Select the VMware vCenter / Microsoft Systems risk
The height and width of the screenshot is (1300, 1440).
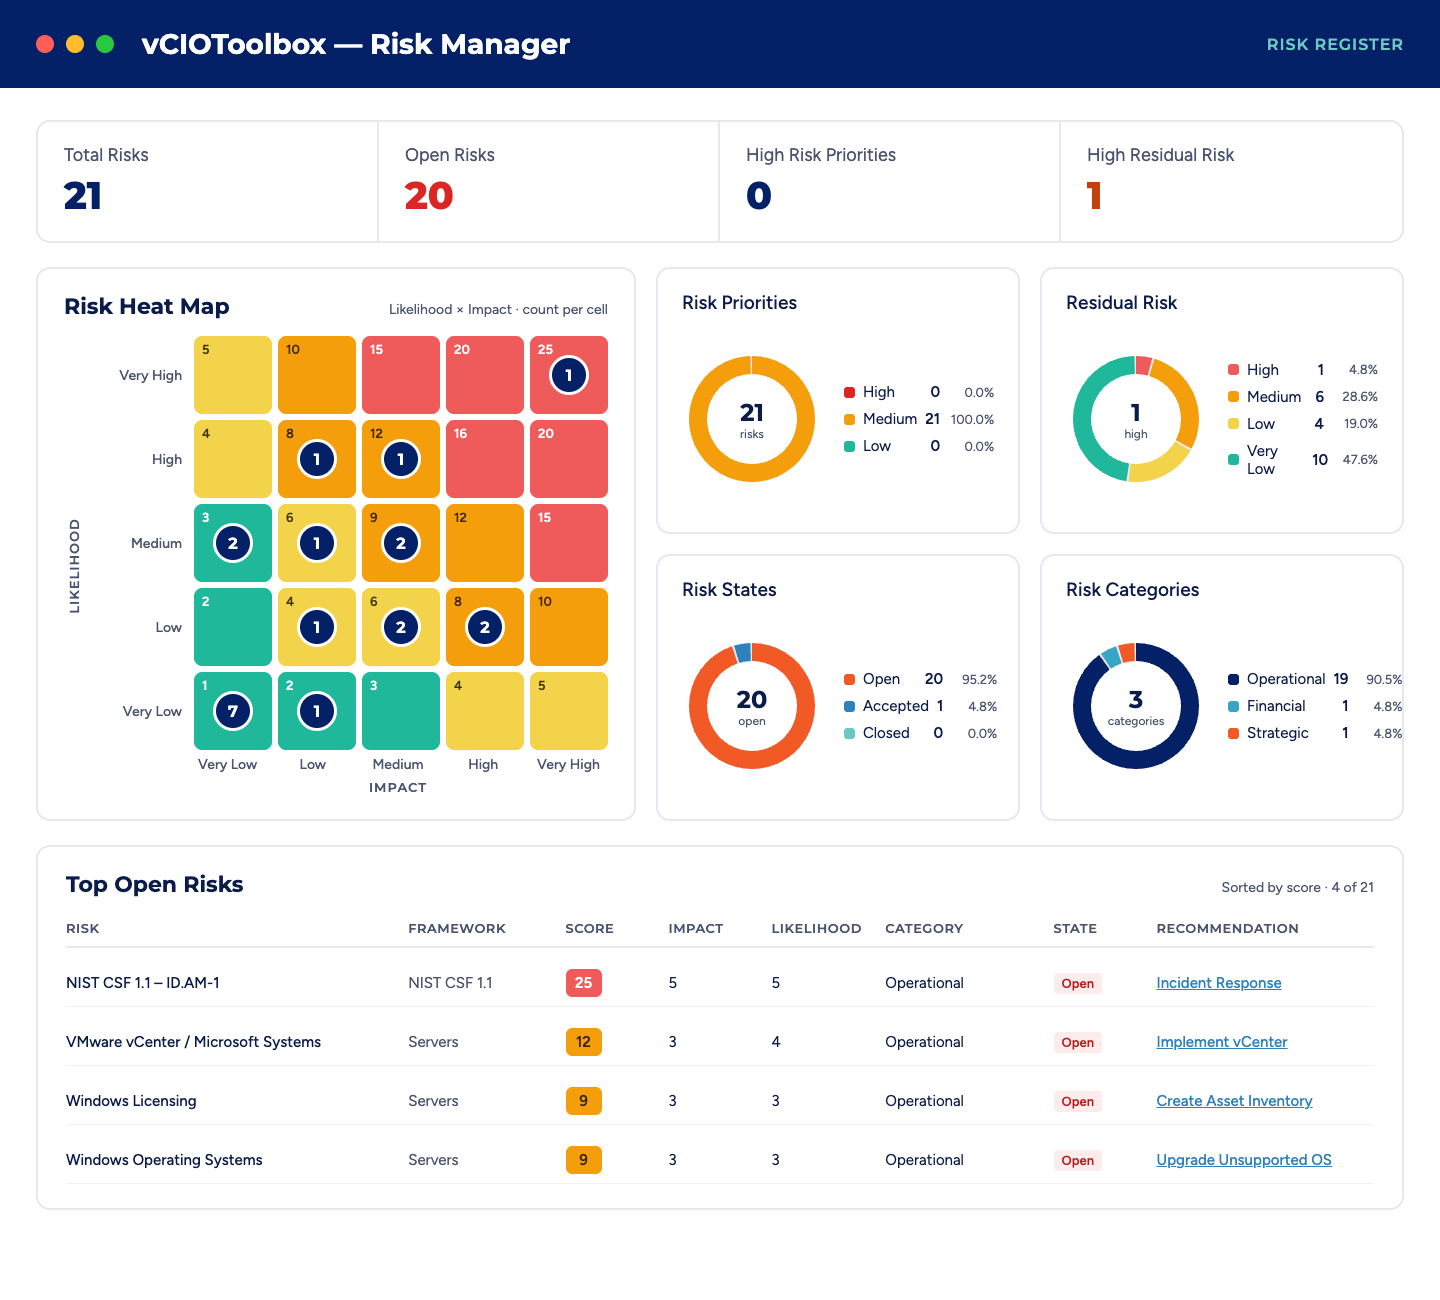(193, 1042)
